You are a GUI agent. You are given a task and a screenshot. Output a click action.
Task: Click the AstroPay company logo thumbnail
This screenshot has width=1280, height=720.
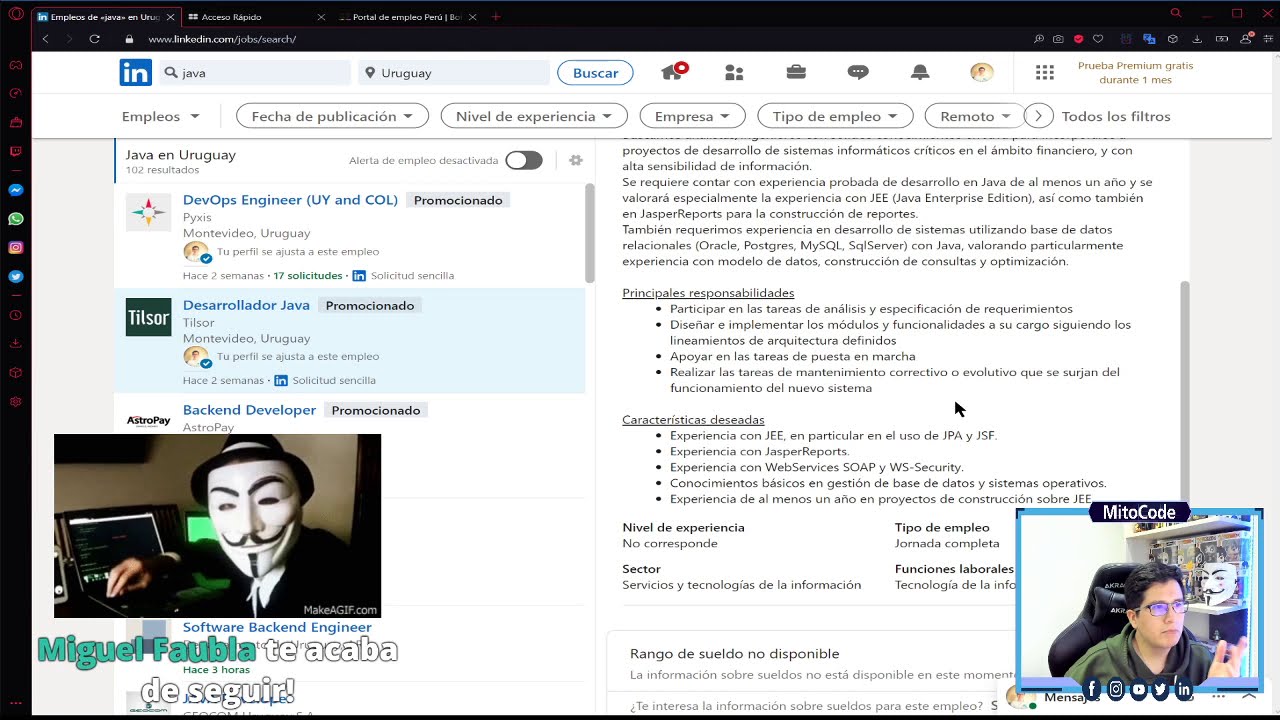coord(148,421)
